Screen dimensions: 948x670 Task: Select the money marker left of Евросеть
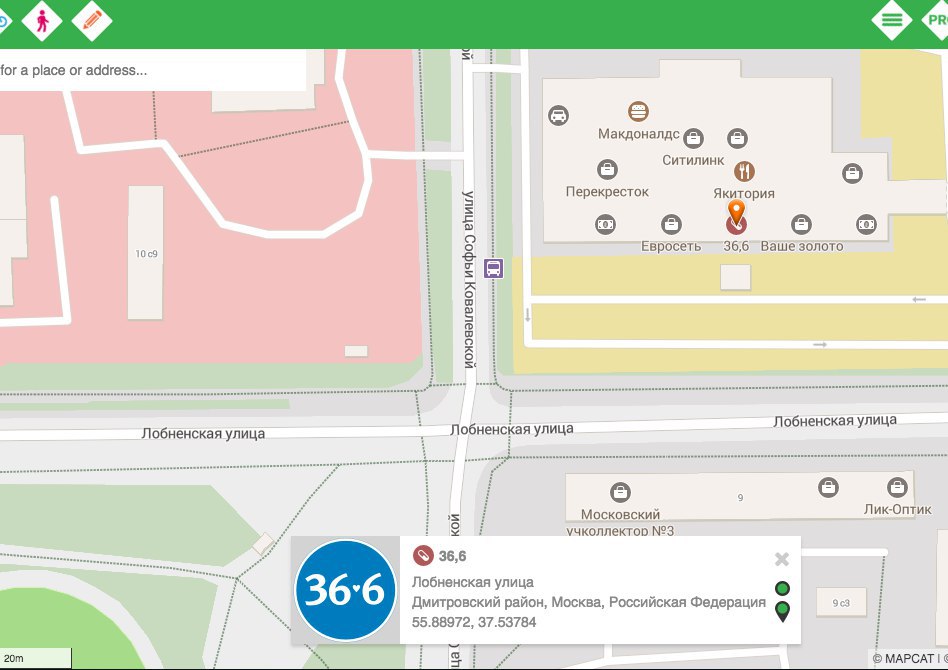(x=605, y=224)
